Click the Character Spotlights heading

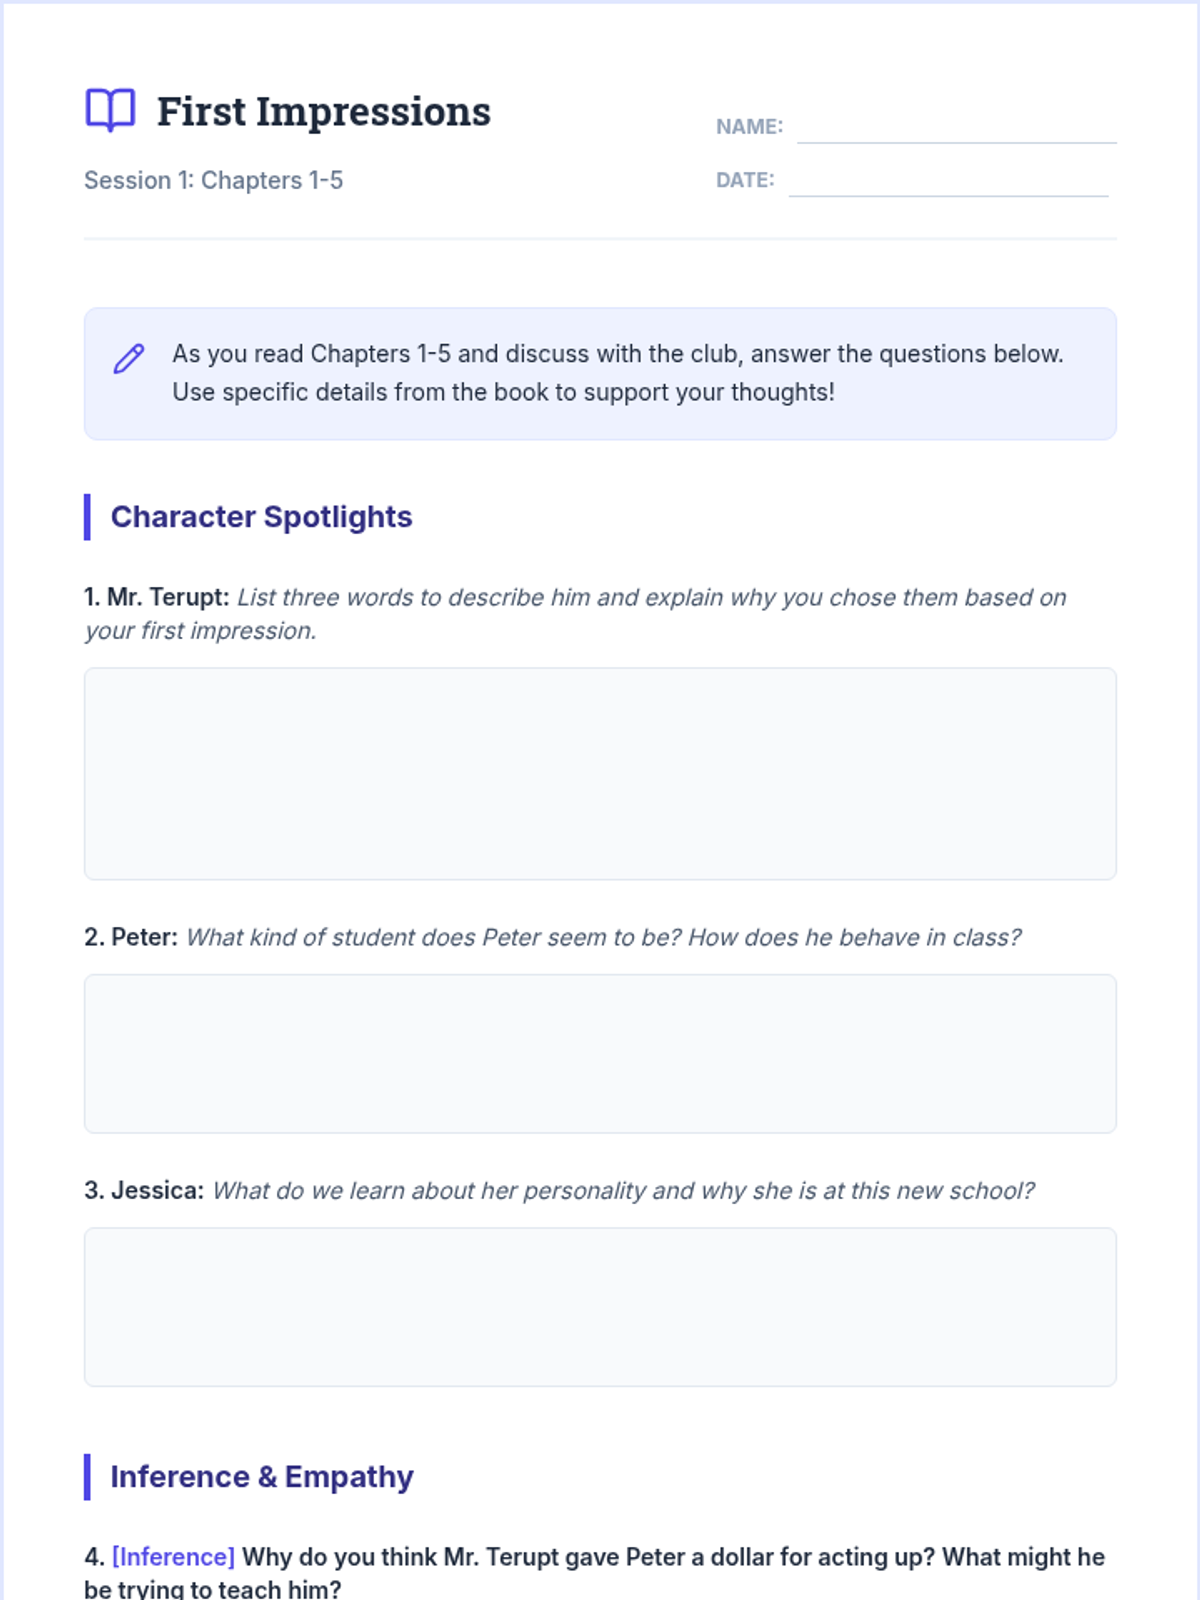tap(261, 517)
